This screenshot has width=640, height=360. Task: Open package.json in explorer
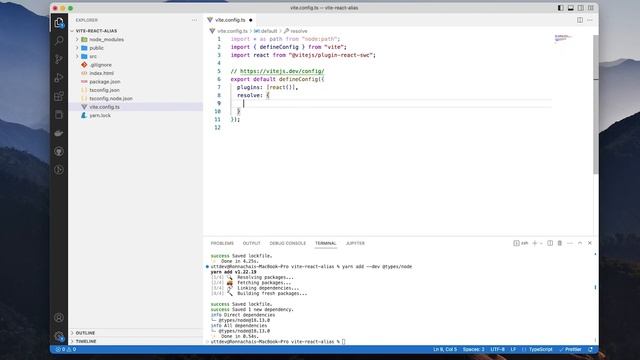click(104, 82)
